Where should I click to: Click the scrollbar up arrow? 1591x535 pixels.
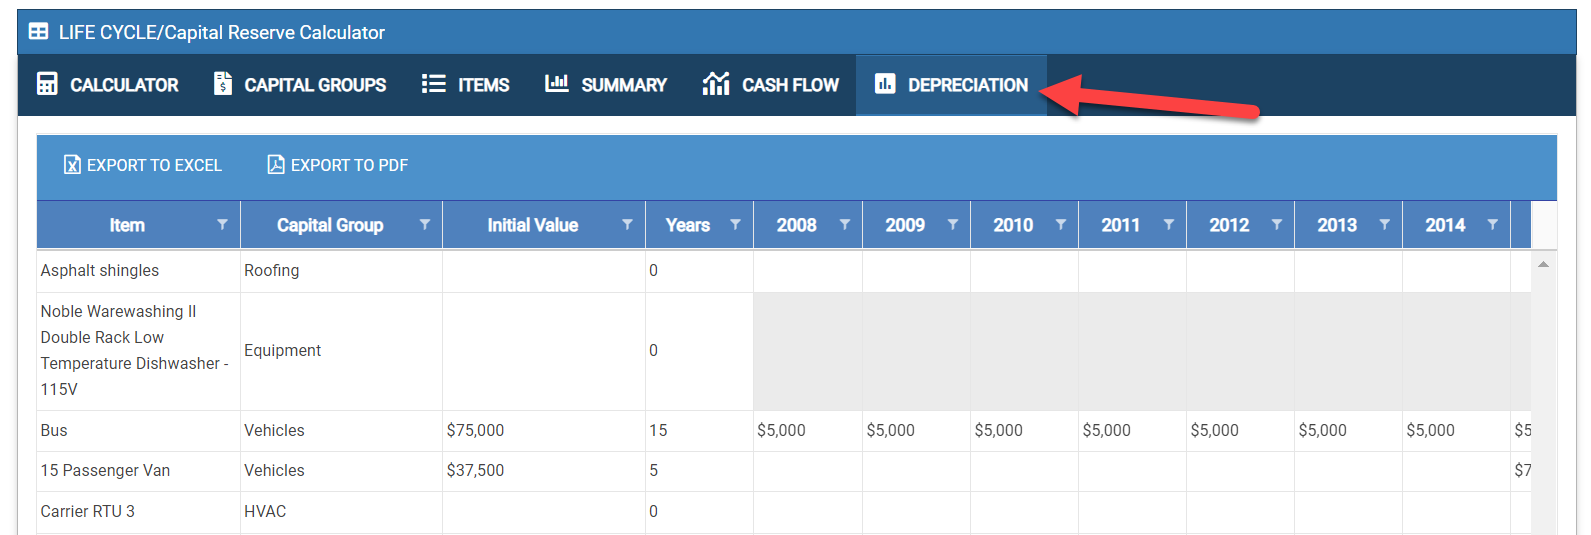click(1543, 264)
